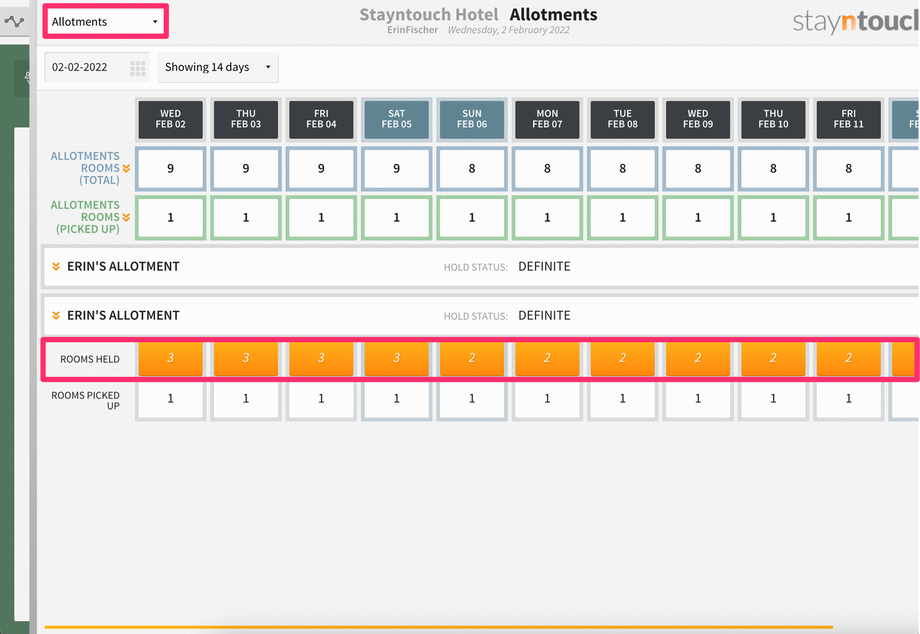
Task: Click picked up allotment cell for FEB 02
Action: point(171,218)
